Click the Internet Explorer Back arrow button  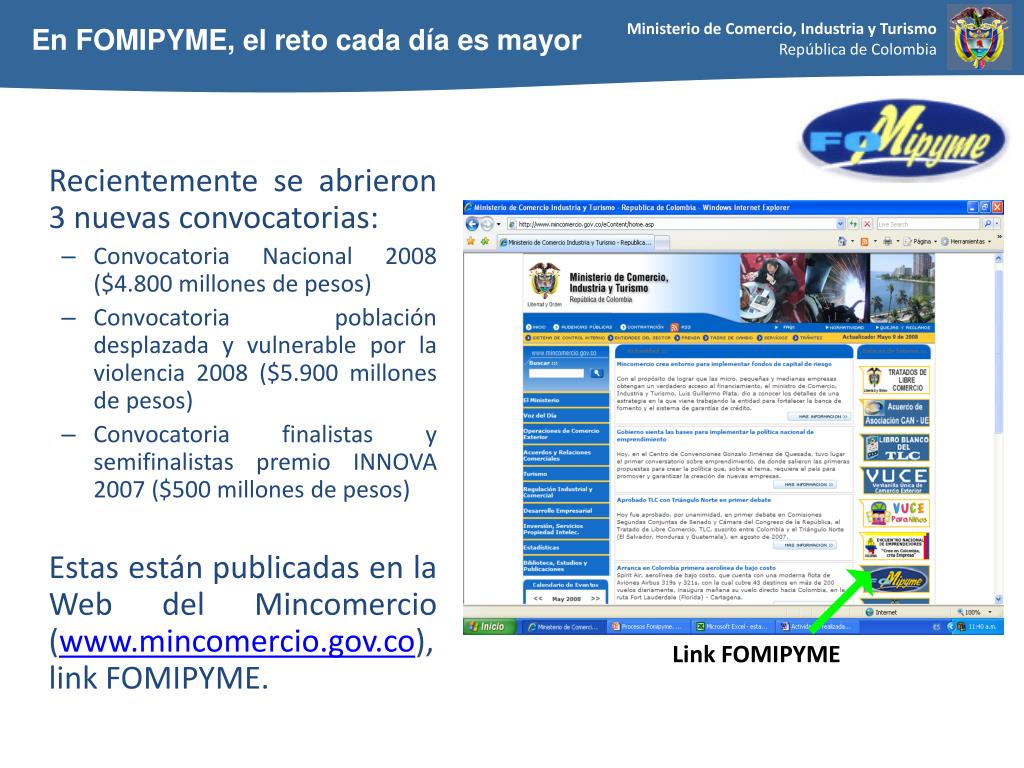[x=472, y=224]
